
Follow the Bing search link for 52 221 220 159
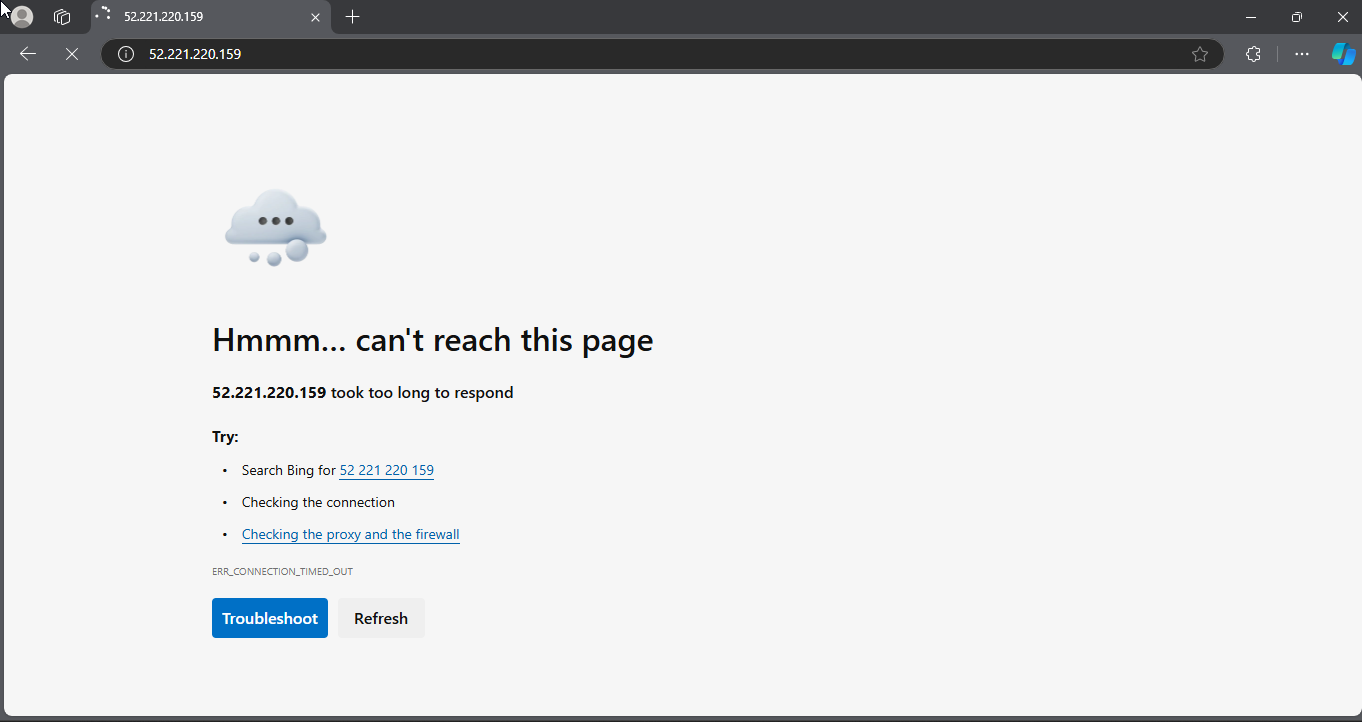point(386,470)
